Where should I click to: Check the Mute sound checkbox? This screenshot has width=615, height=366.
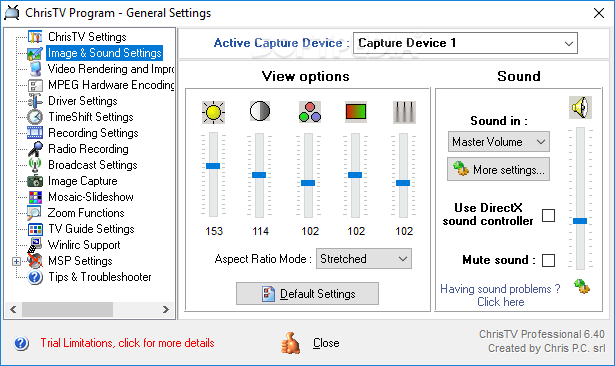pyautogui.click(x=548, y=260)
